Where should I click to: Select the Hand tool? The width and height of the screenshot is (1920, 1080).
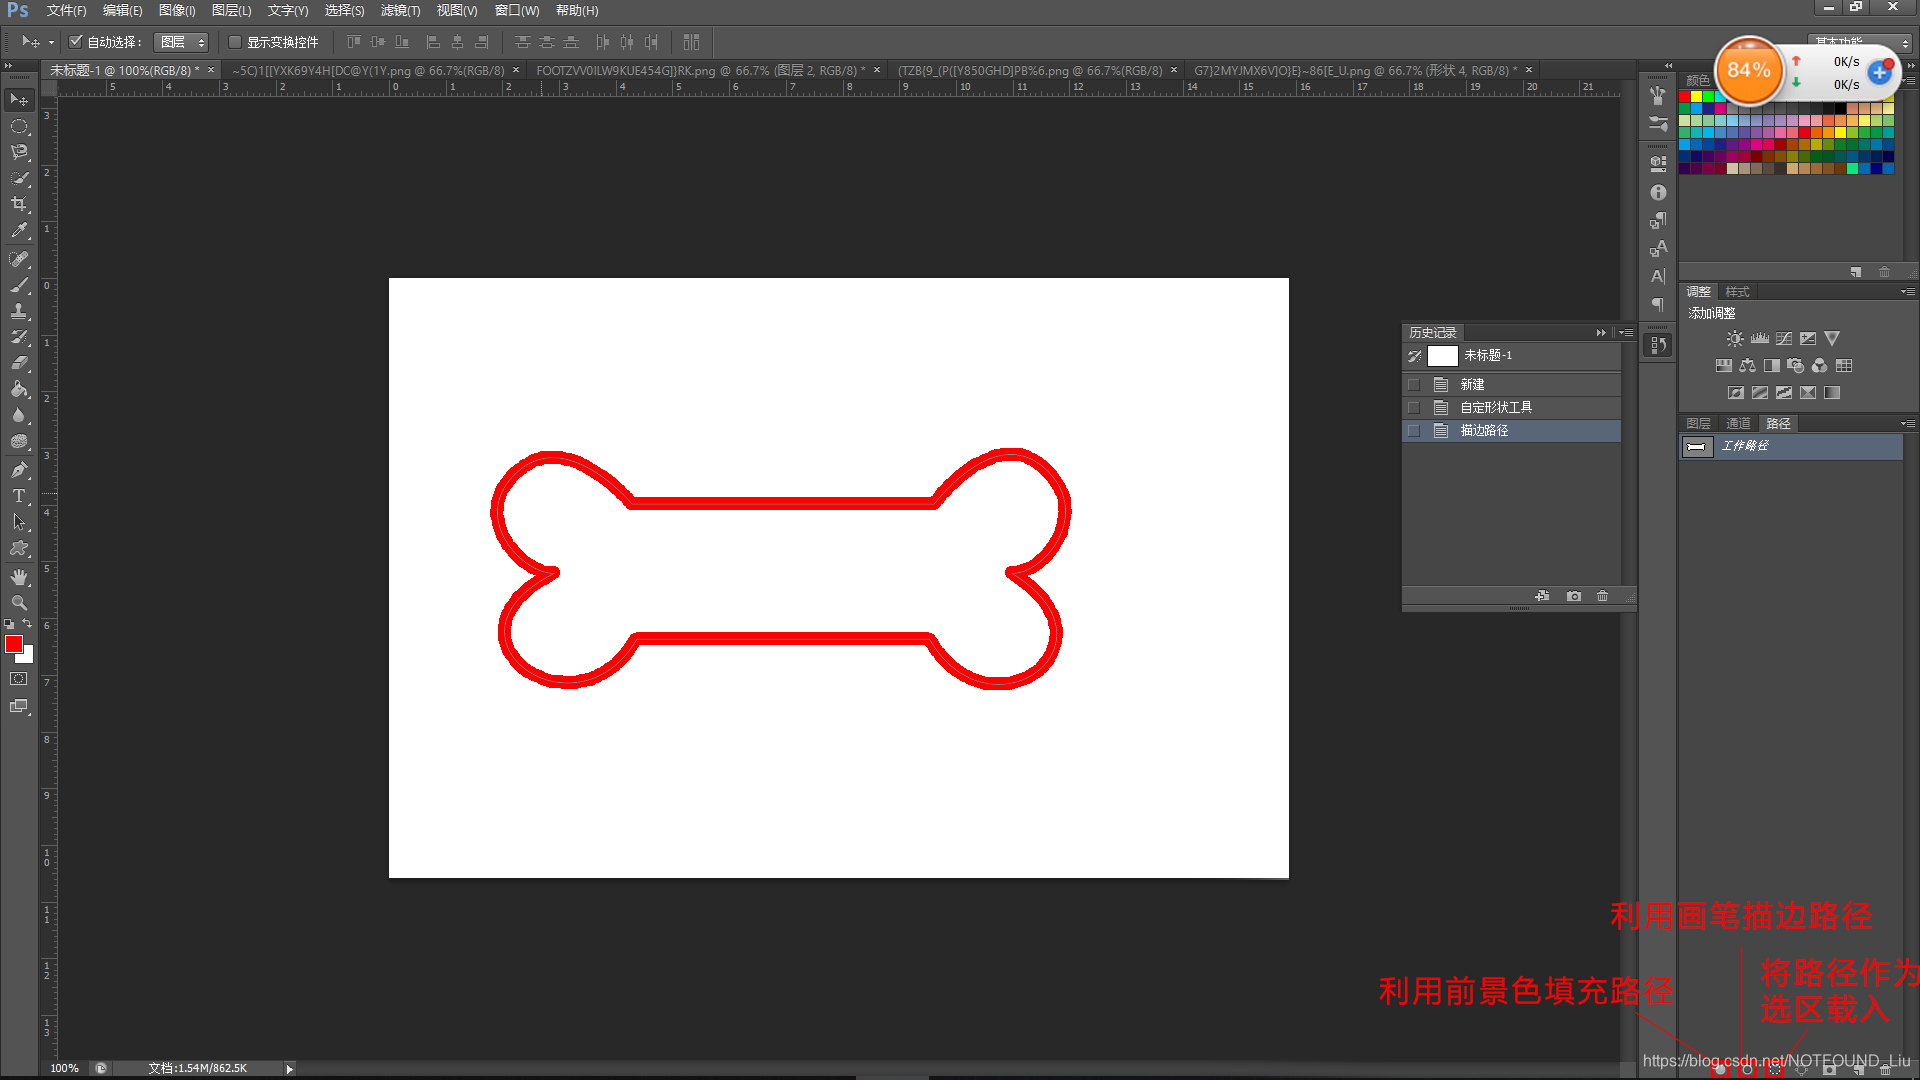19,577
